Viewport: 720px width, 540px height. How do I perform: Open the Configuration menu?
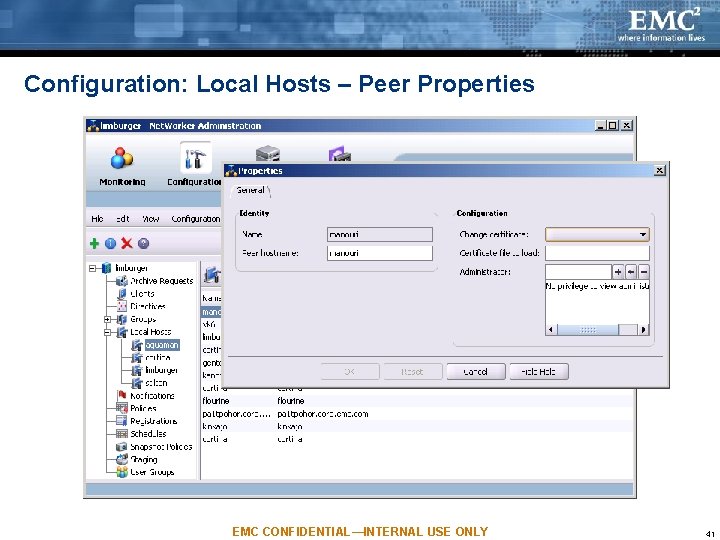tap(196, 219)
